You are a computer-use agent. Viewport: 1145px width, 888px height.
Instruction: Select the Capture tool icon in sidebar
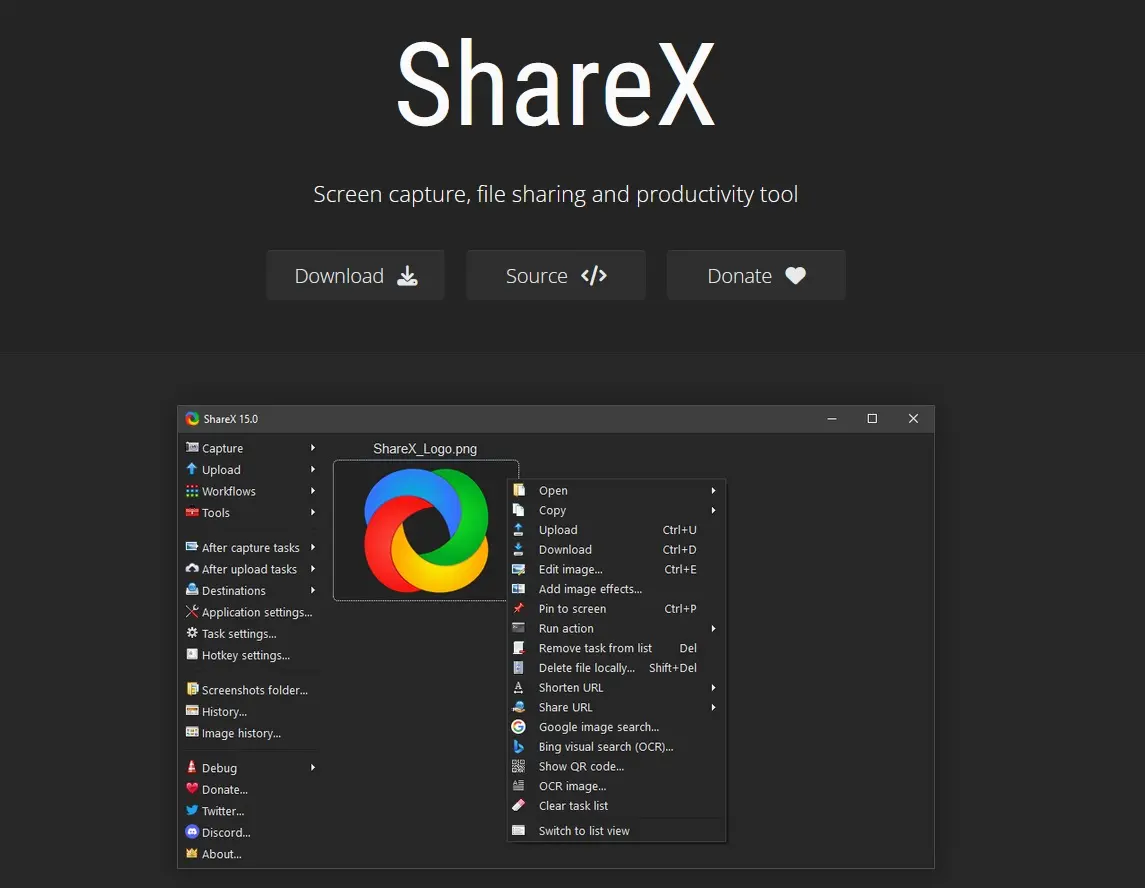[x=192, y=448]
